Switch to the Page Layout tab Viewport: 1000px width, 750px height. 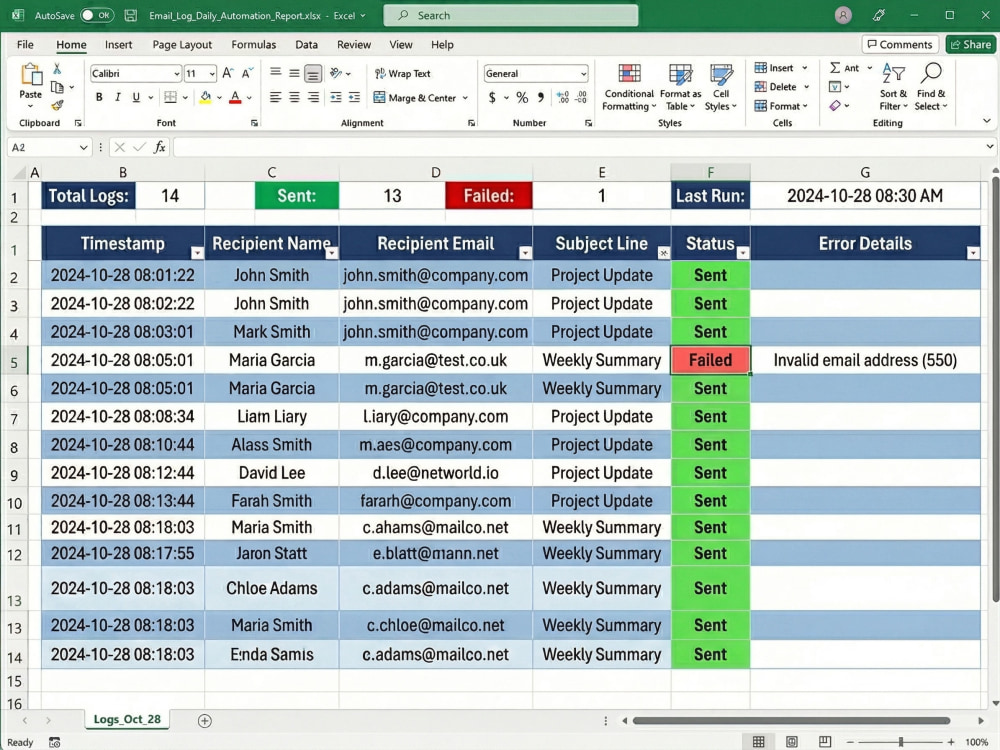(x=182, y=45)
